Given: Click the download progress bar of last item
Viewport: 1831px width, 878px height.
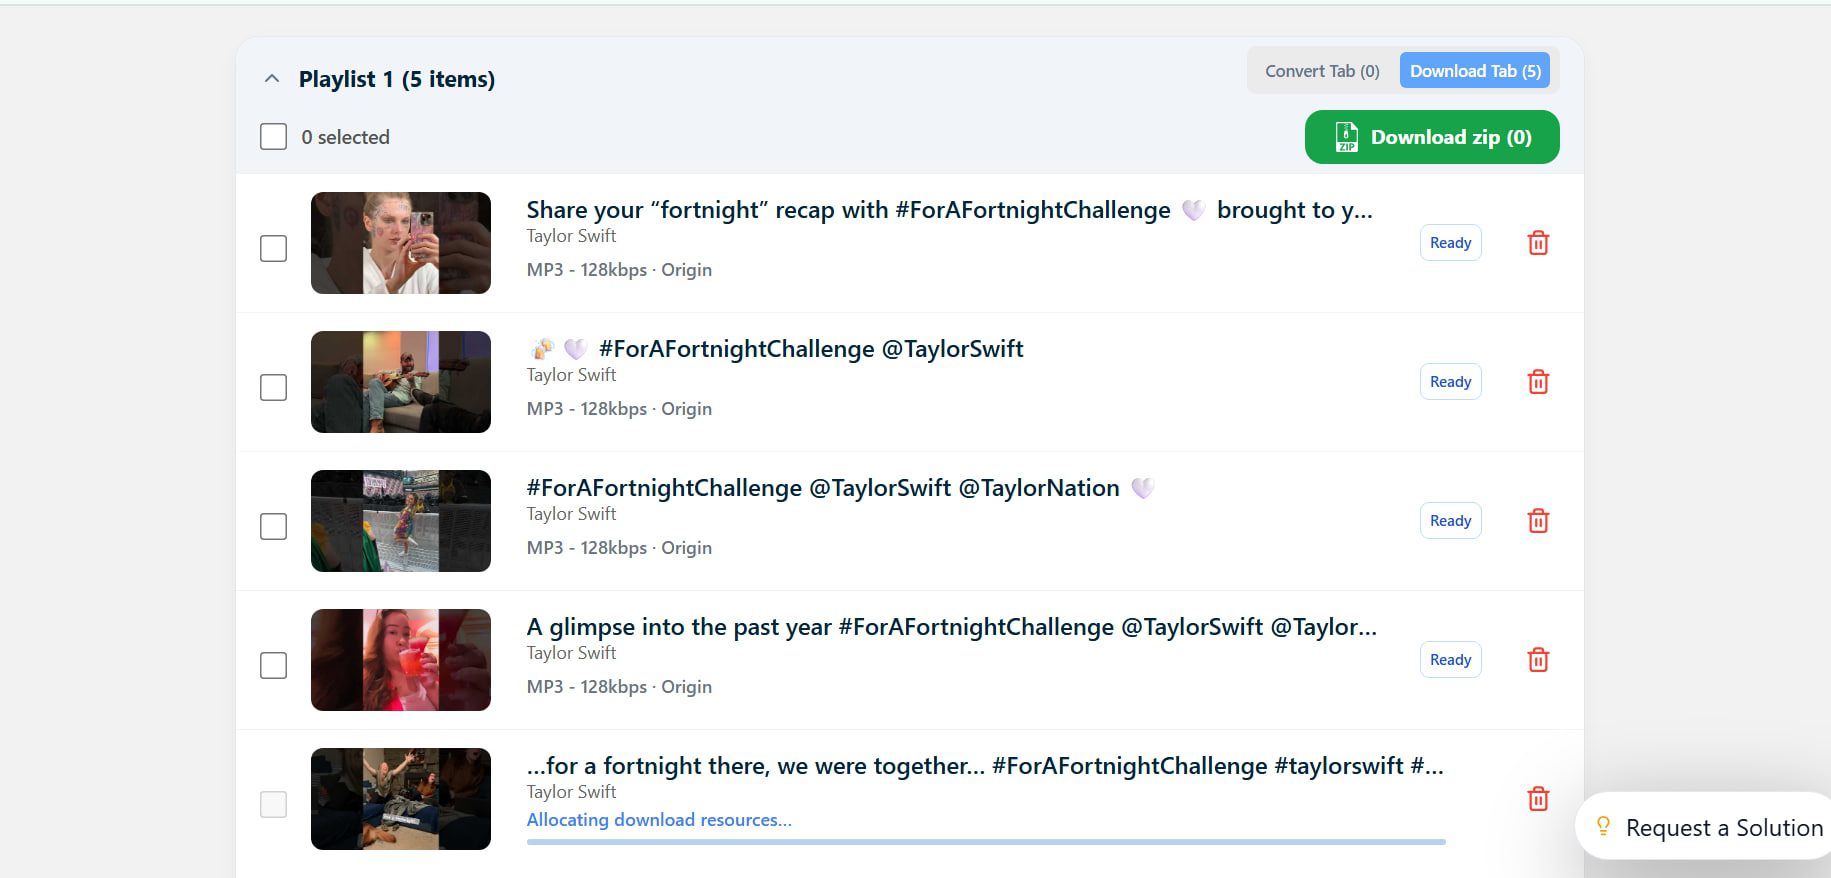Looking at the screenshot, I should click(985, 842).
